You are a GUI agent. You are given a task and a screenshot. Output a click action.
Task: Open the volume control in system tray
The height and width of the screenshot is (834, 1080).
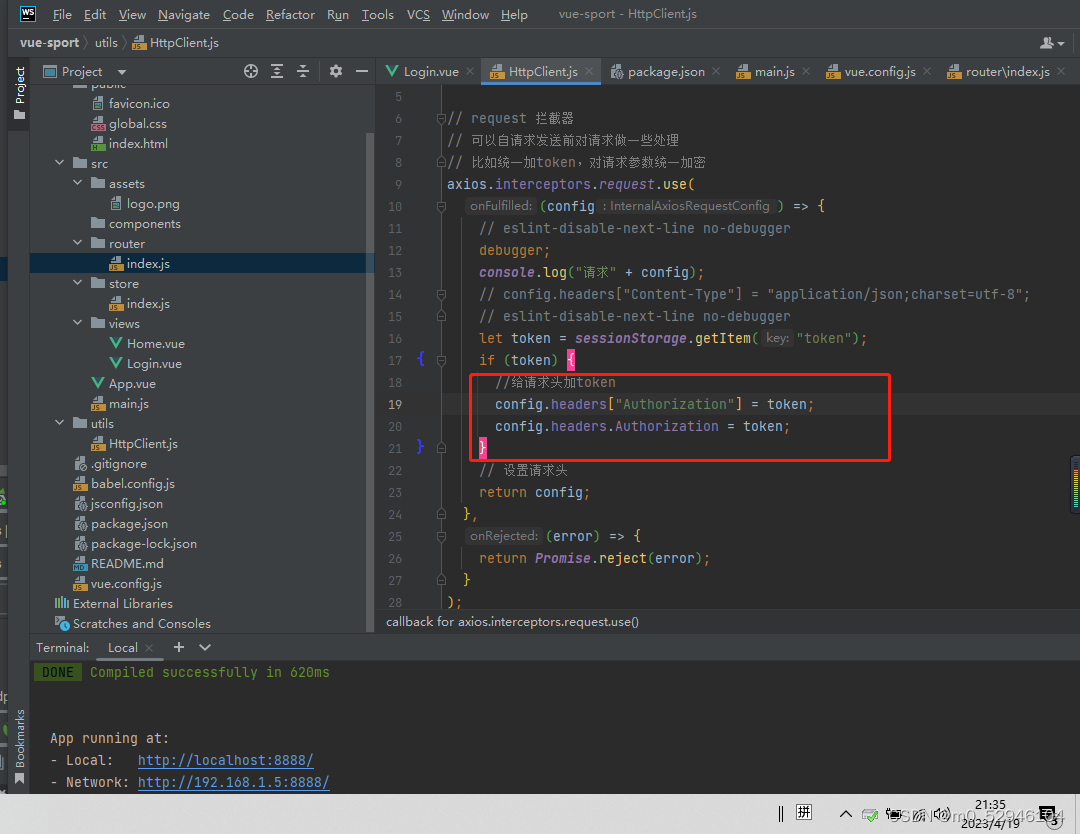[942, 815]
